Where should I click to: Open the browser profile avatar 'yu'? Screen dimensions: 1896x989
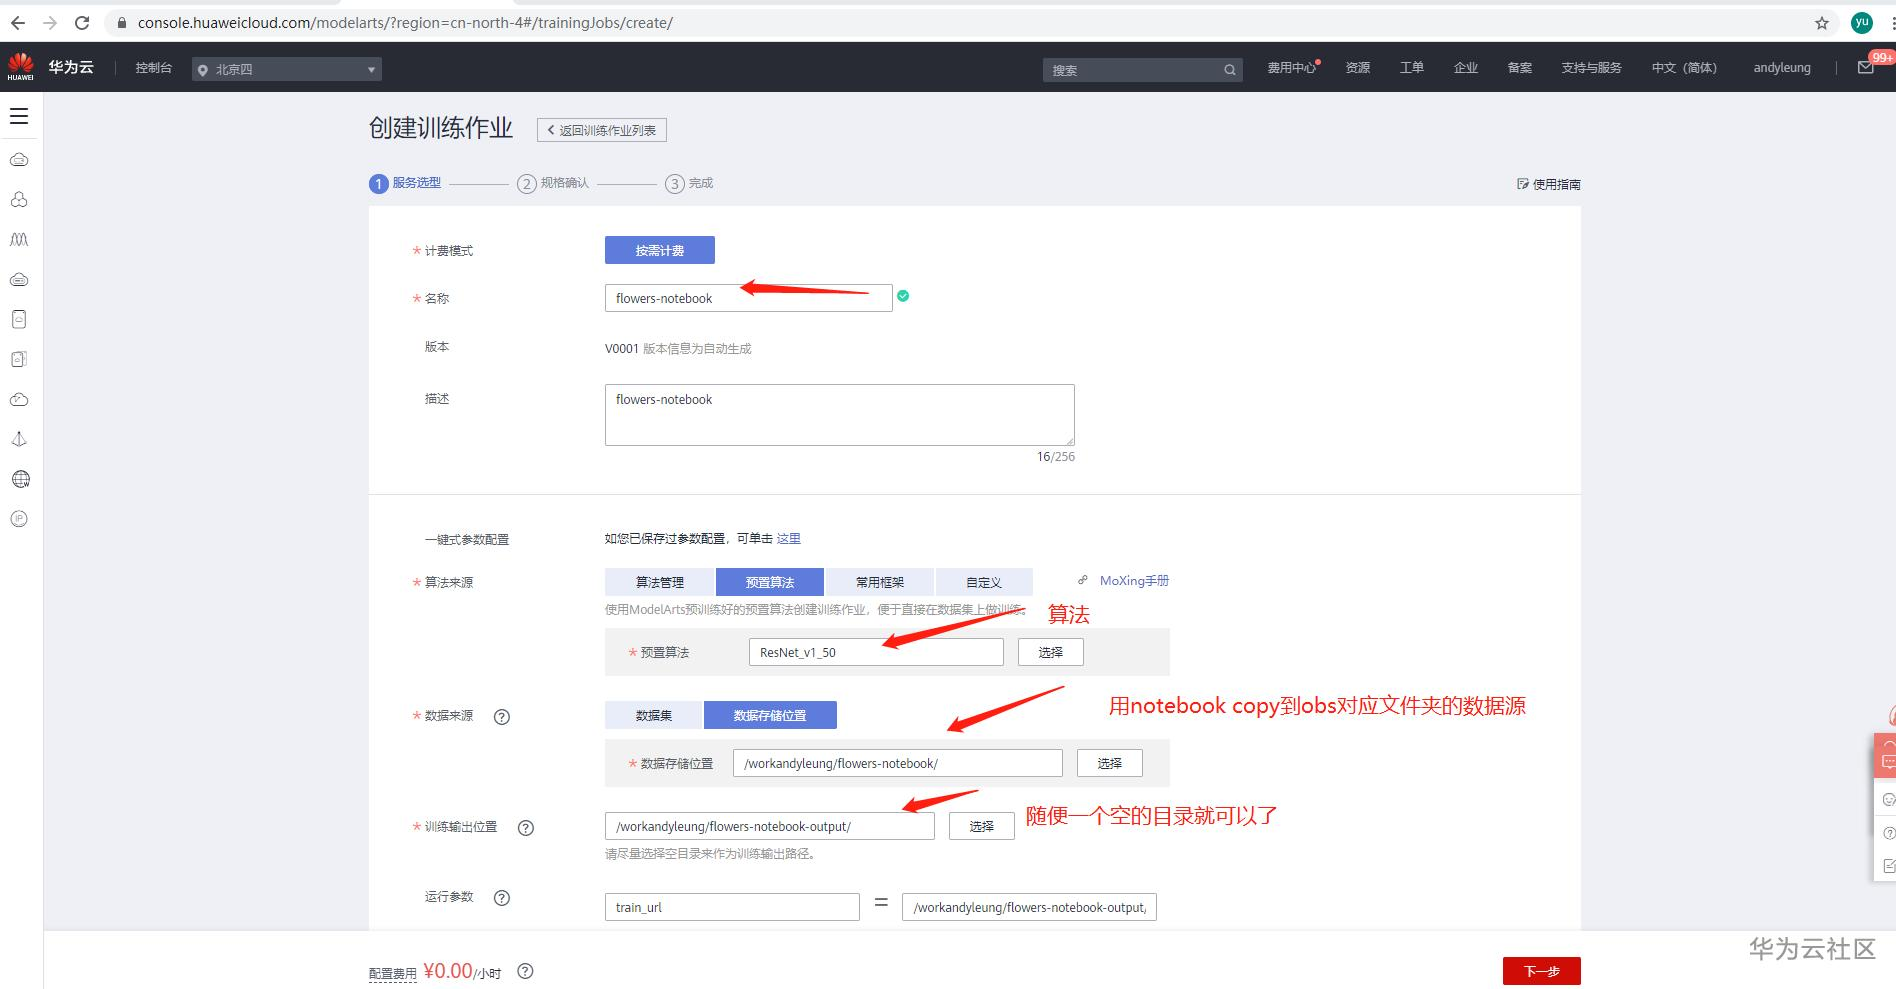click(1861, 23)
